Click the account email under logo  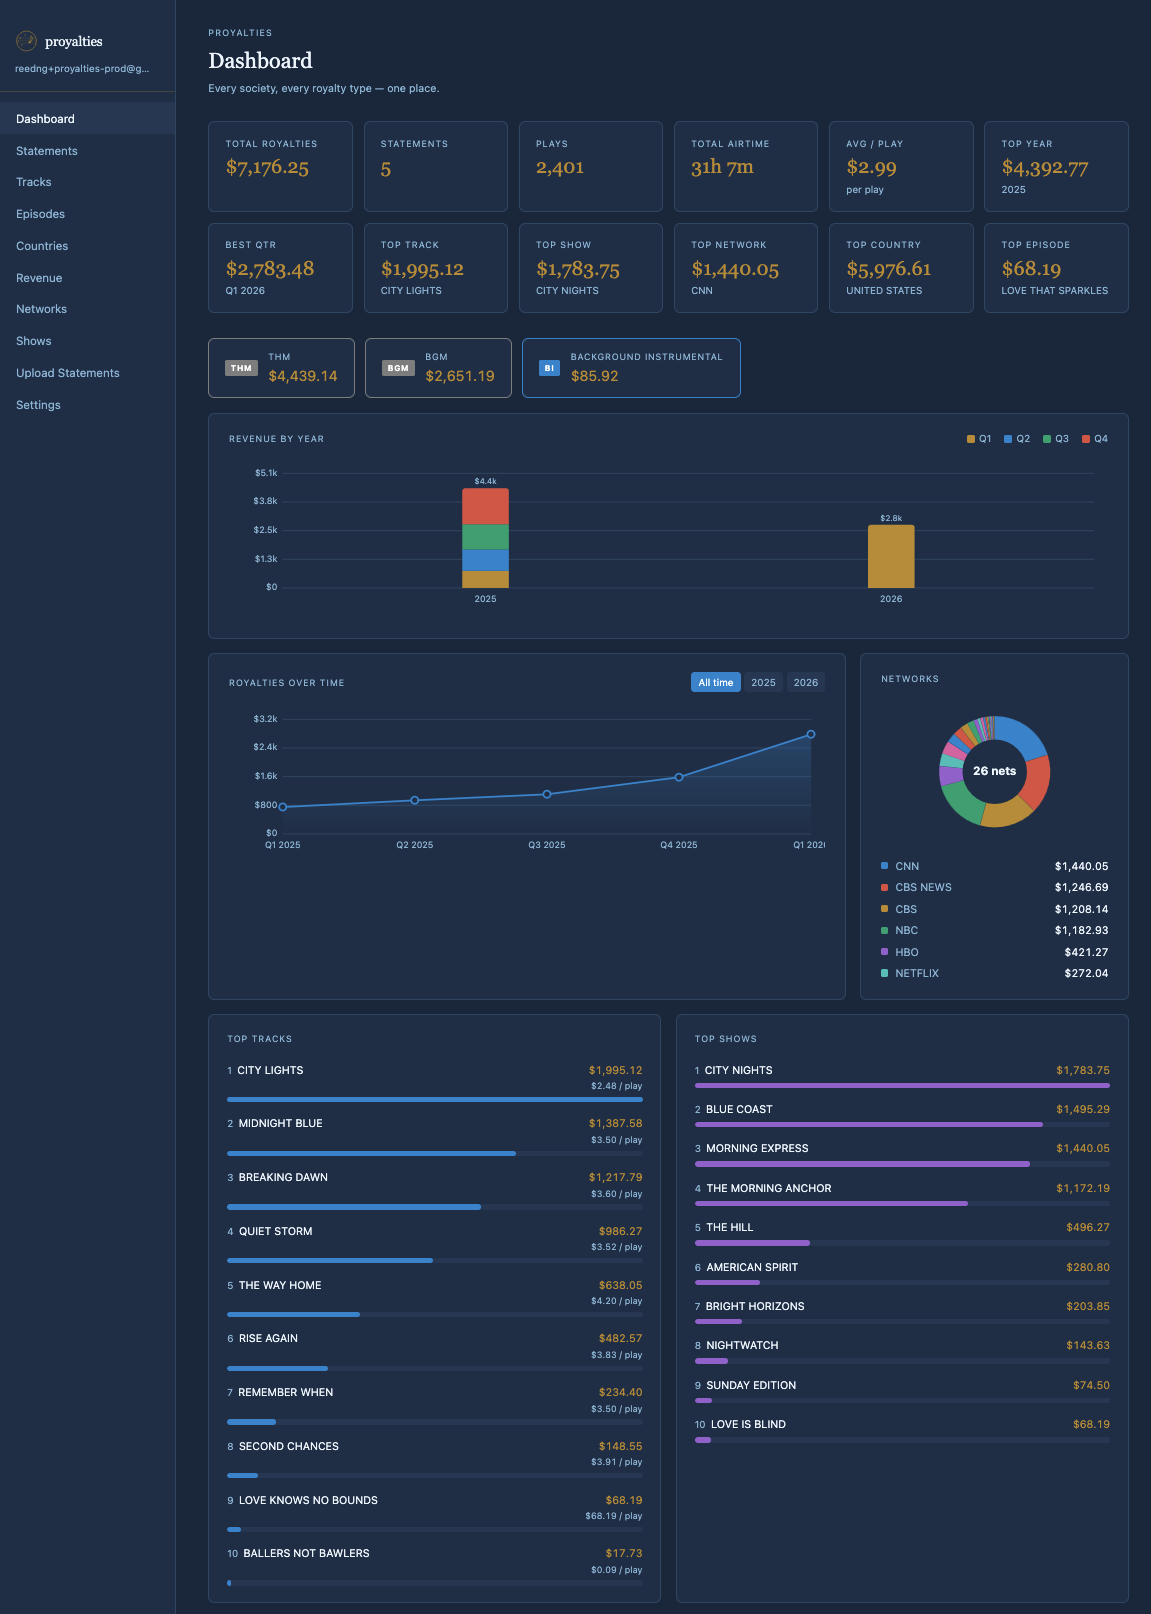[x=82, y=69]
